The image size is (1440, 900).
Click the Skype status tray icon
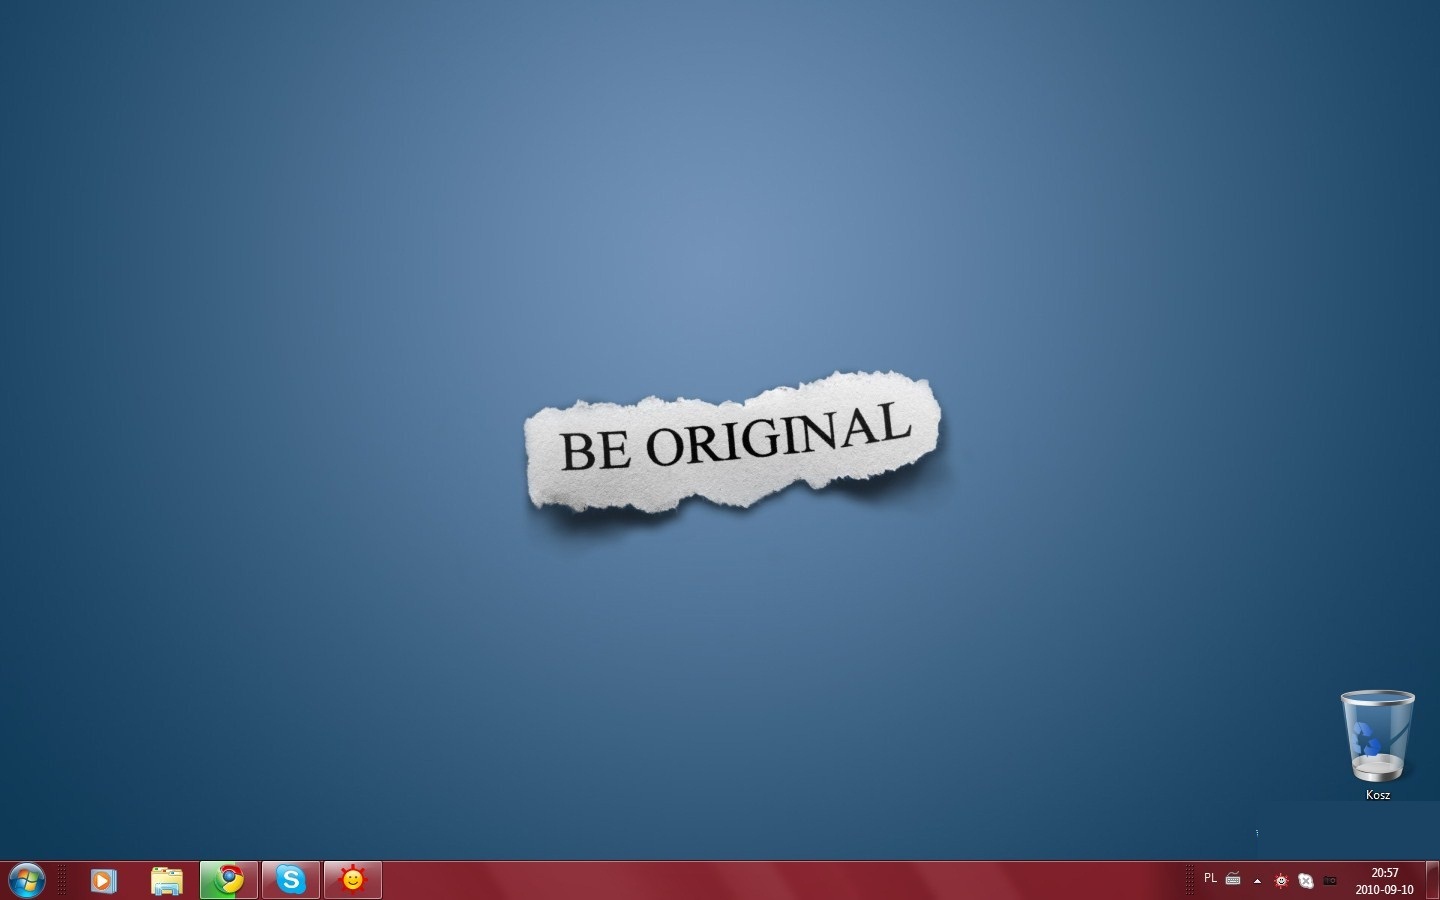(x=1305, y=881)
